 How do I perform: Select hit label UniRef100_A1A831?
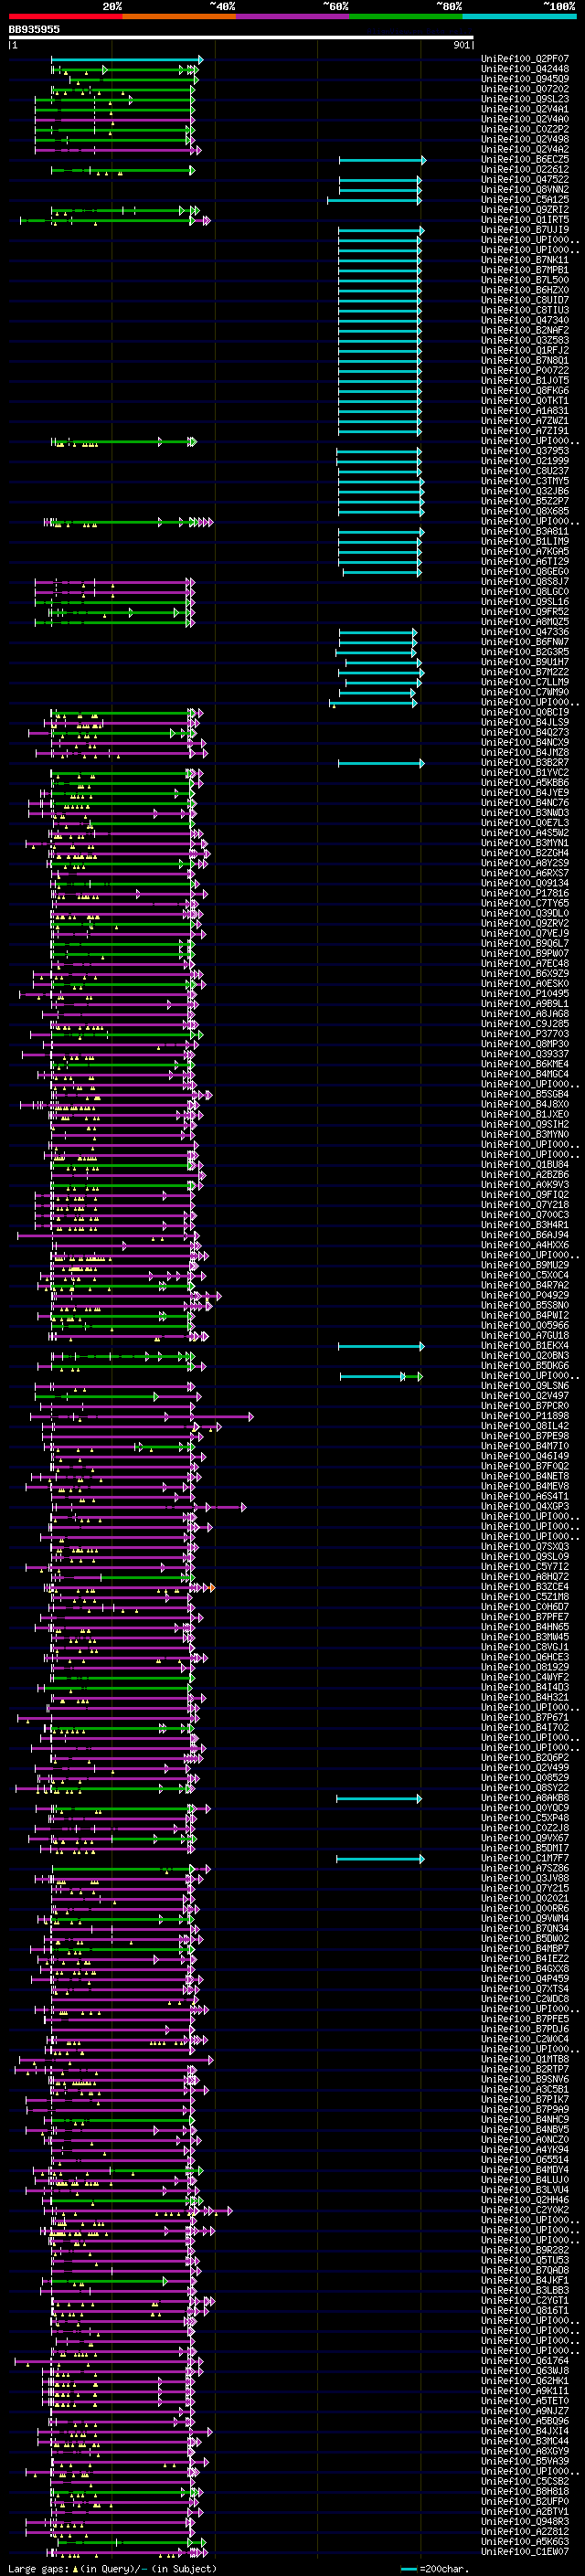[x=525, y=411]
